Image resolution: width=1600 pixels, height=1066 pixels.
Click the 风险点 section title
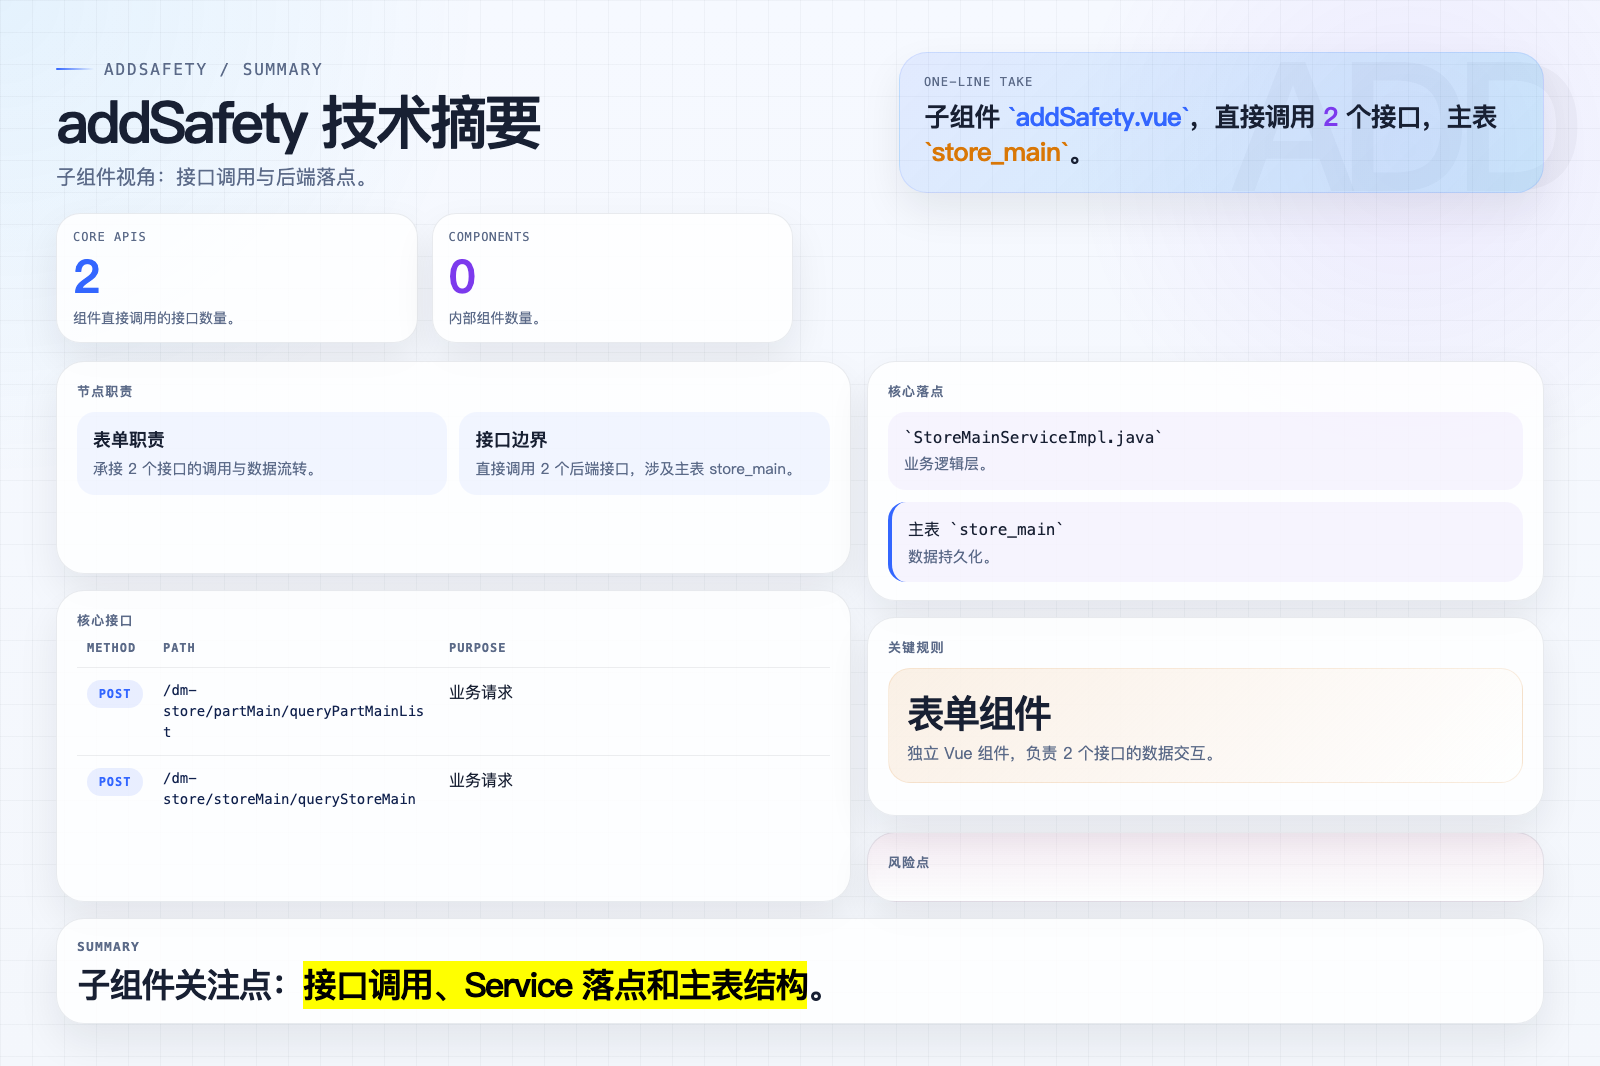(x=909, y=862)
